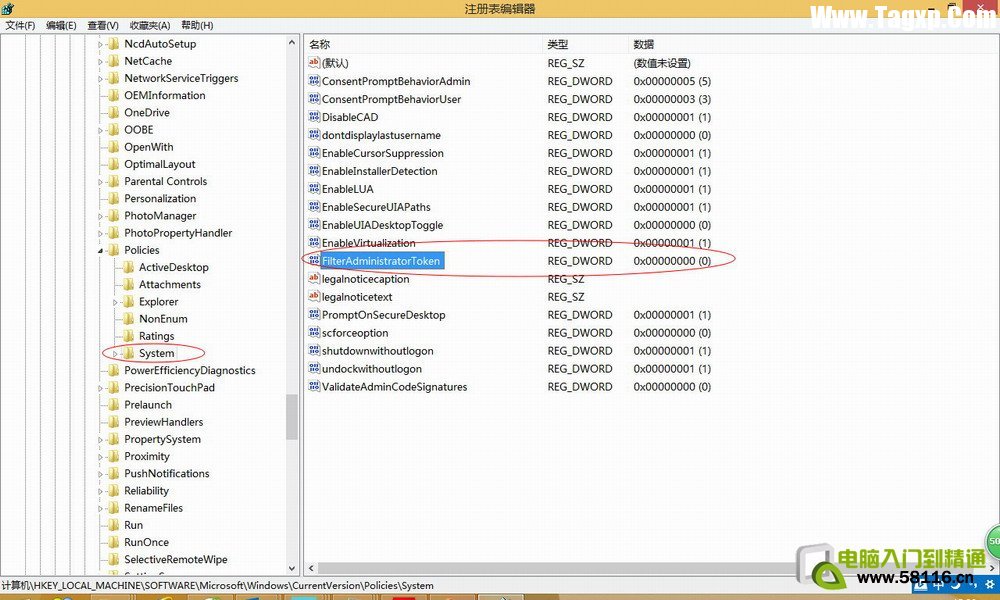Expand the NetCache node
This screenshot has height=600, width=1000.
tap(100, 61)
